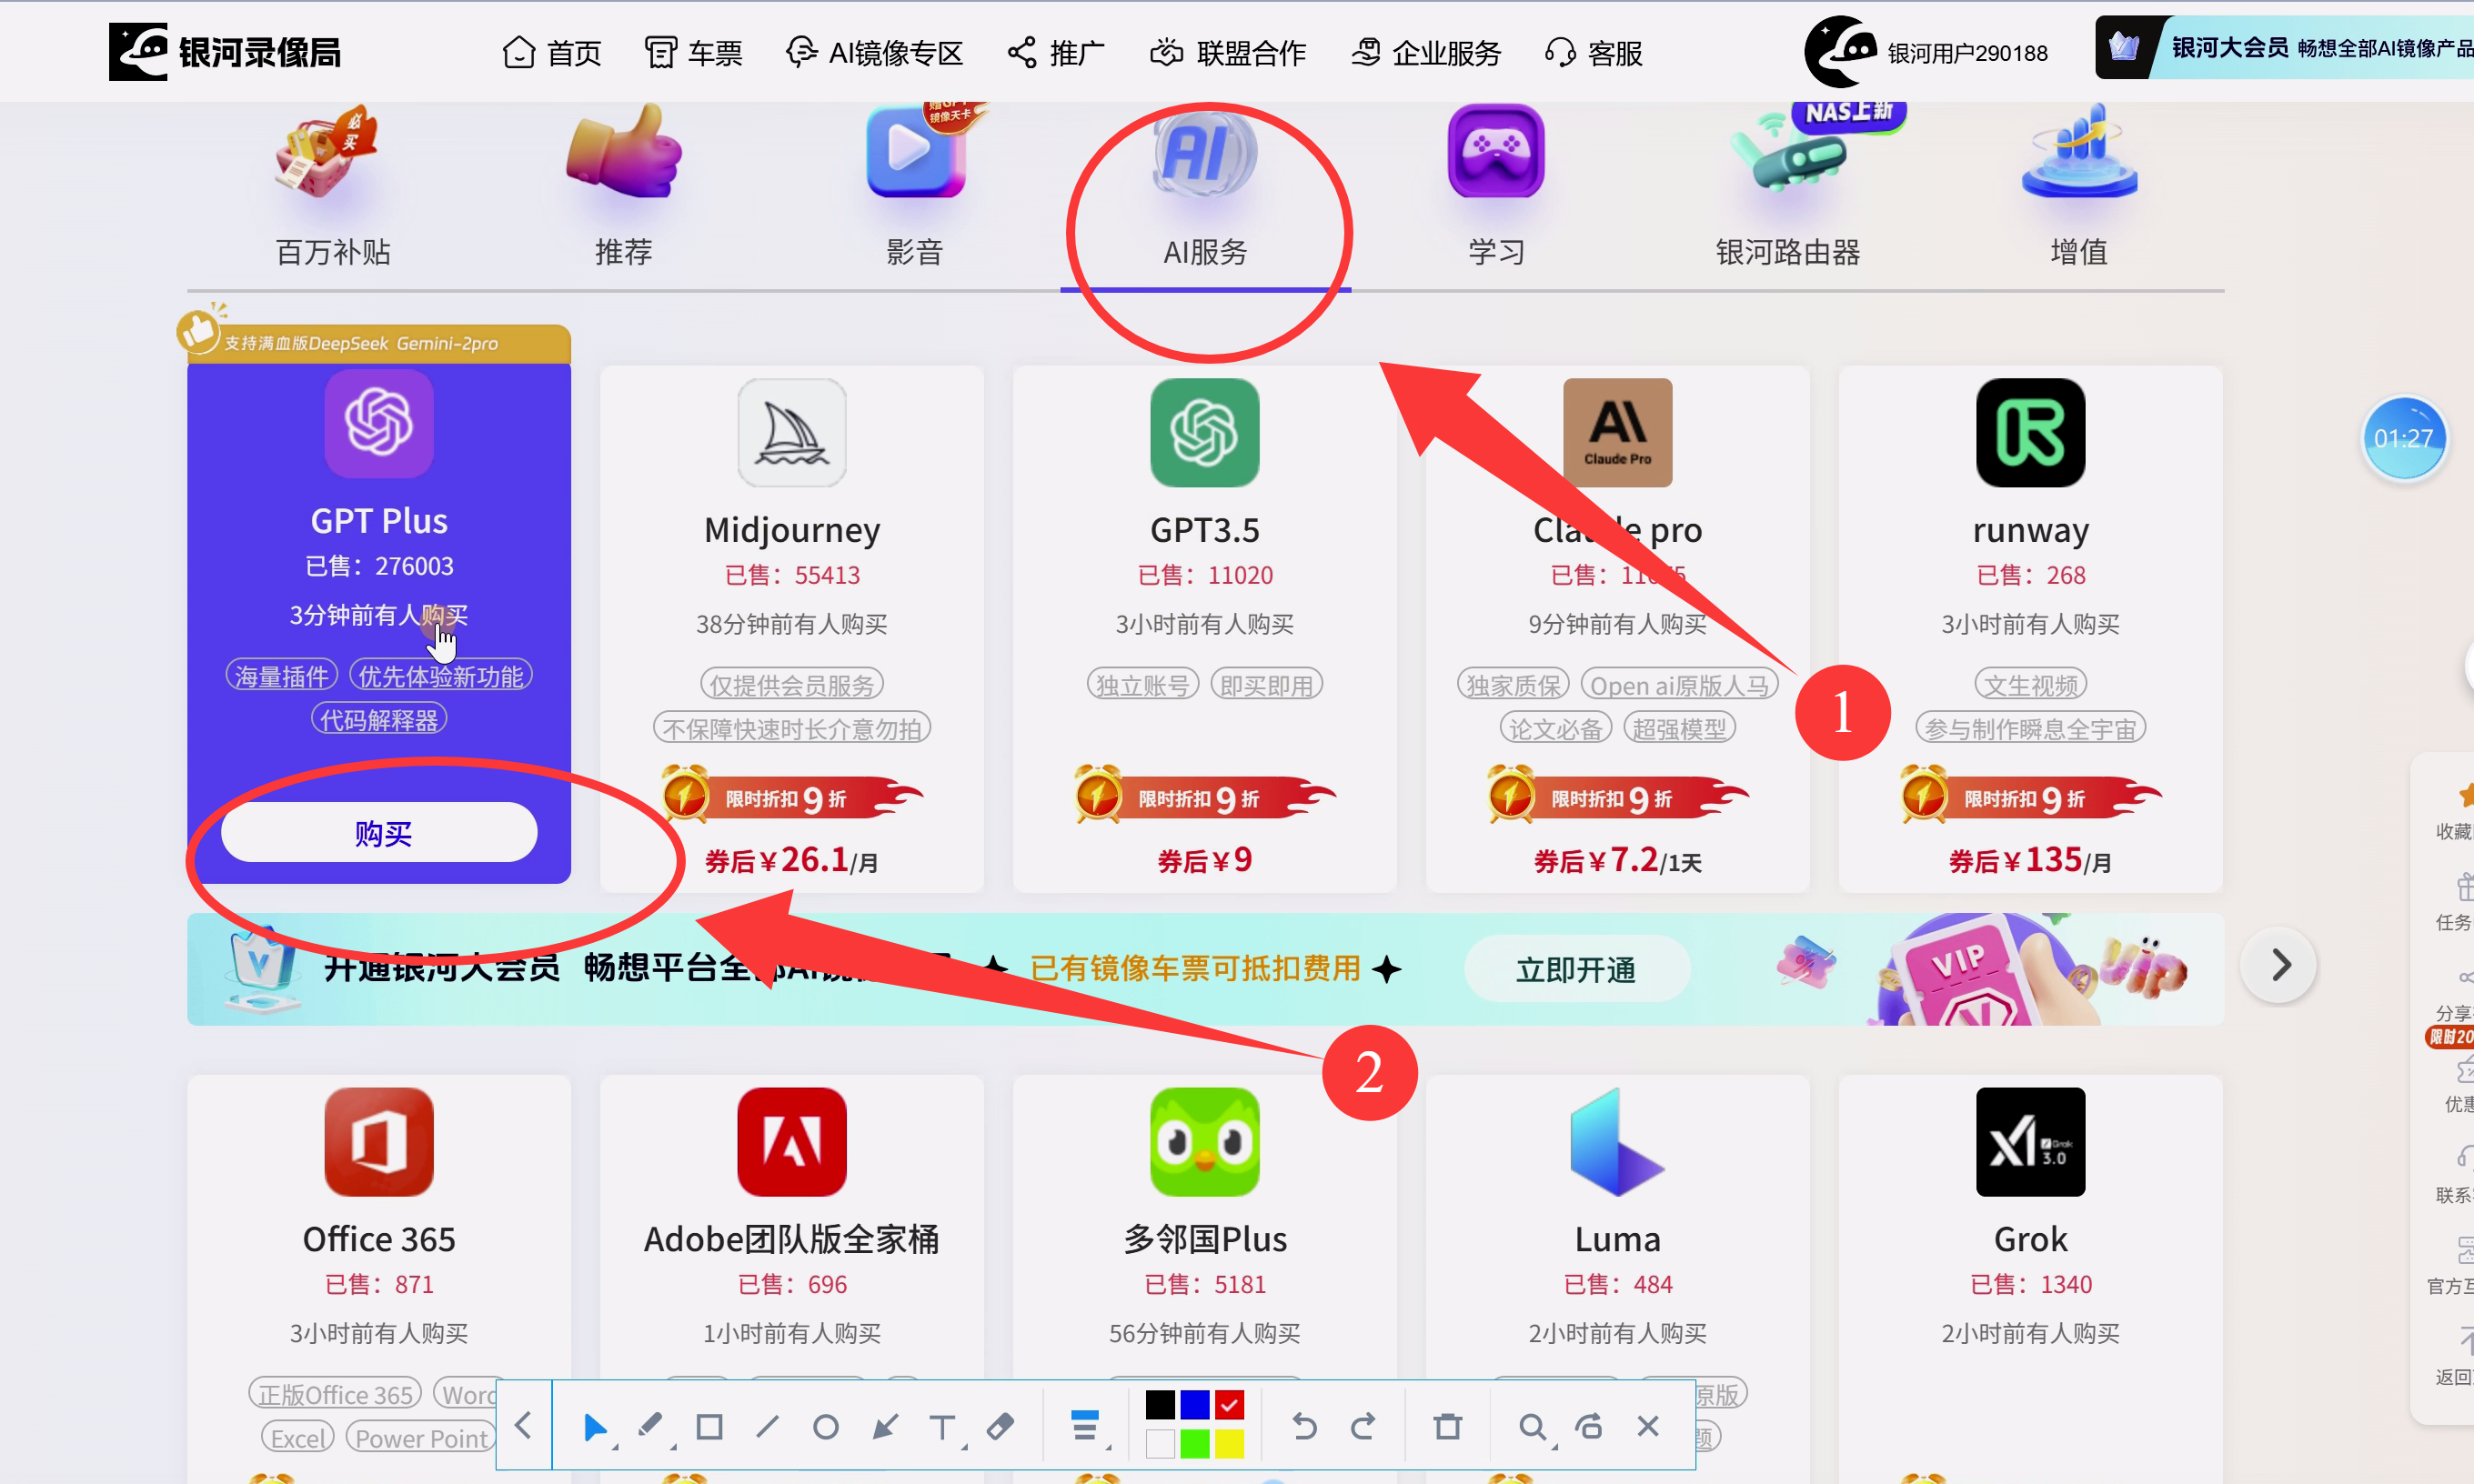Select the straight line tool
Image resolution: width=2474 pixels, height=1484 pixels.
(x=767, y=1426)
